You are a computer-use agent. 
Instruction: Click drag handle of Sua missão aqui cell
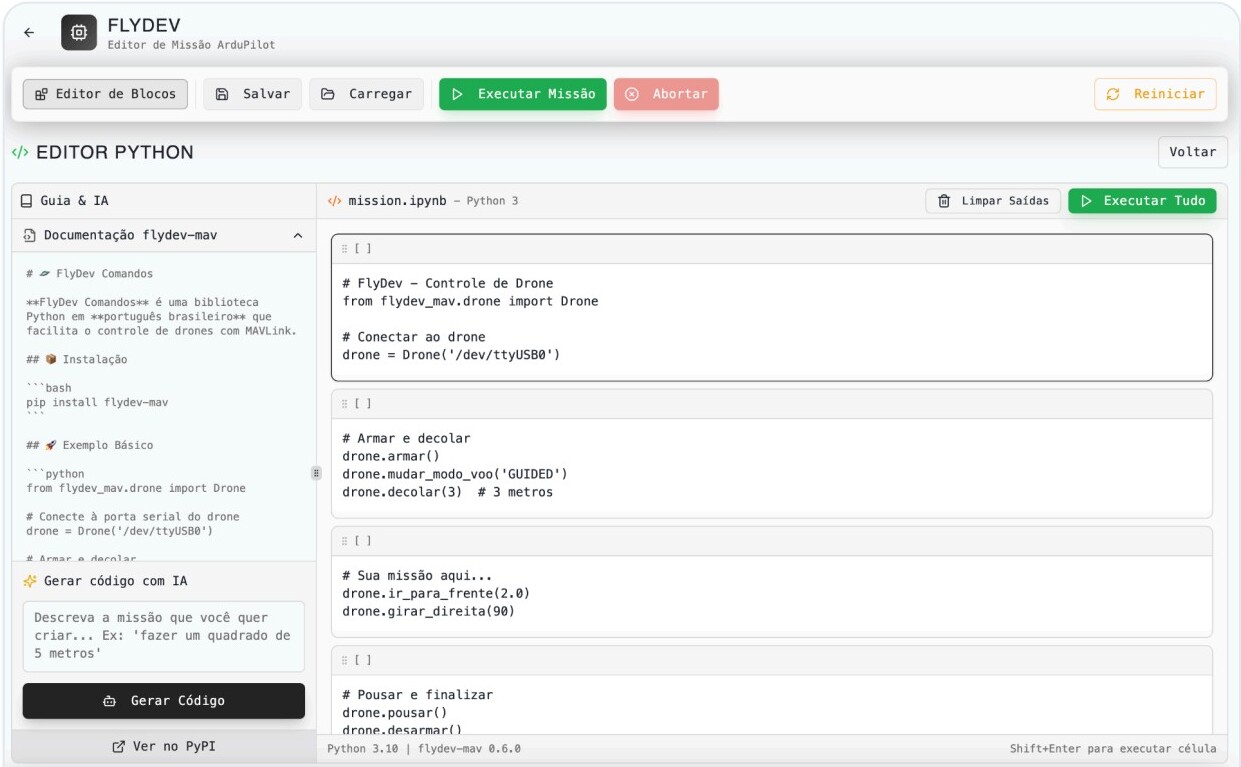[345, 541]
